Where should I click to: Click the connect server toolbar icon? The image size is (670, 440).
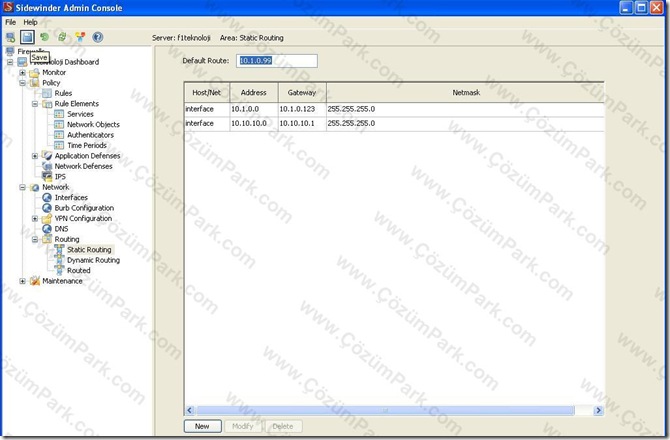tap(10, 37)
